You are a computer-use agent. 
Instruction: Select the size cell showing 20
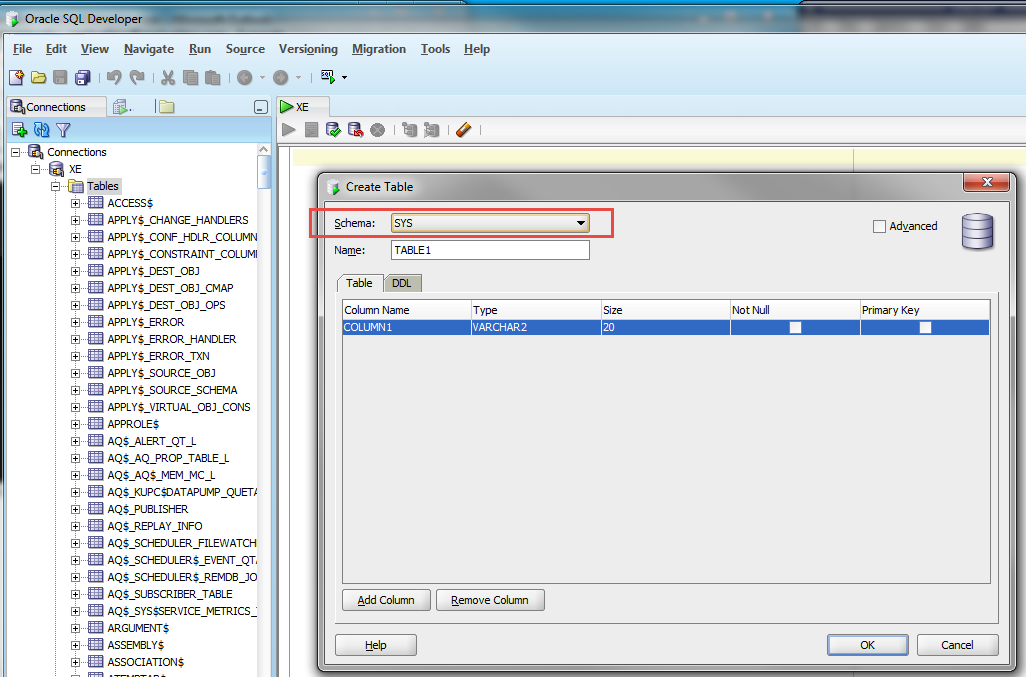pyautogui.click(x=665, y=327)
